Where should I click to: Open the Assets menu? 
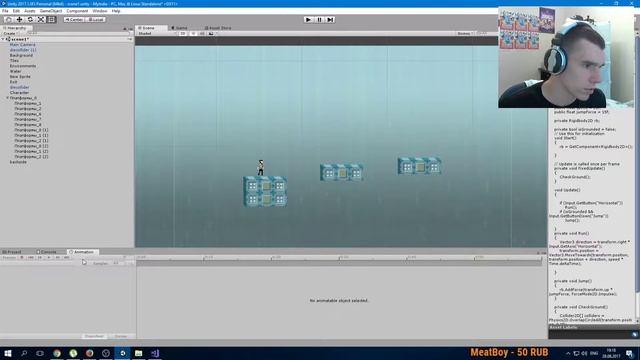click(30, 11)
